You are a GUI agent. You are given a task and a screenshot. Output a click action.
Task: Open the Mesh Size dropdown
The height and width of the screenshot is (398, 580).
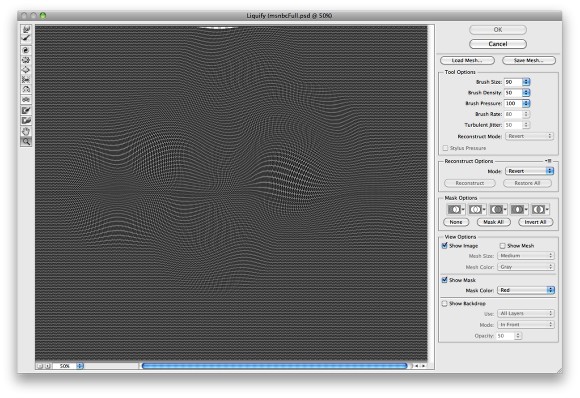tap(526, 256)
